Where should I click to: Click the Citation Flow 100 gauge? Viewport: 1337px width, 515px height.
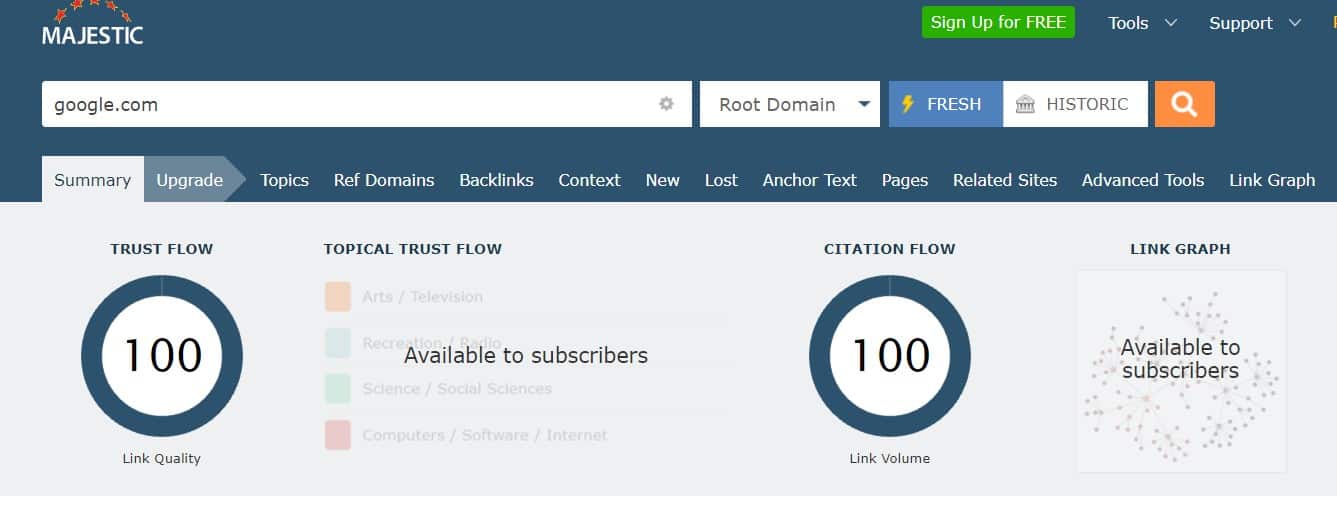[890, 356]
